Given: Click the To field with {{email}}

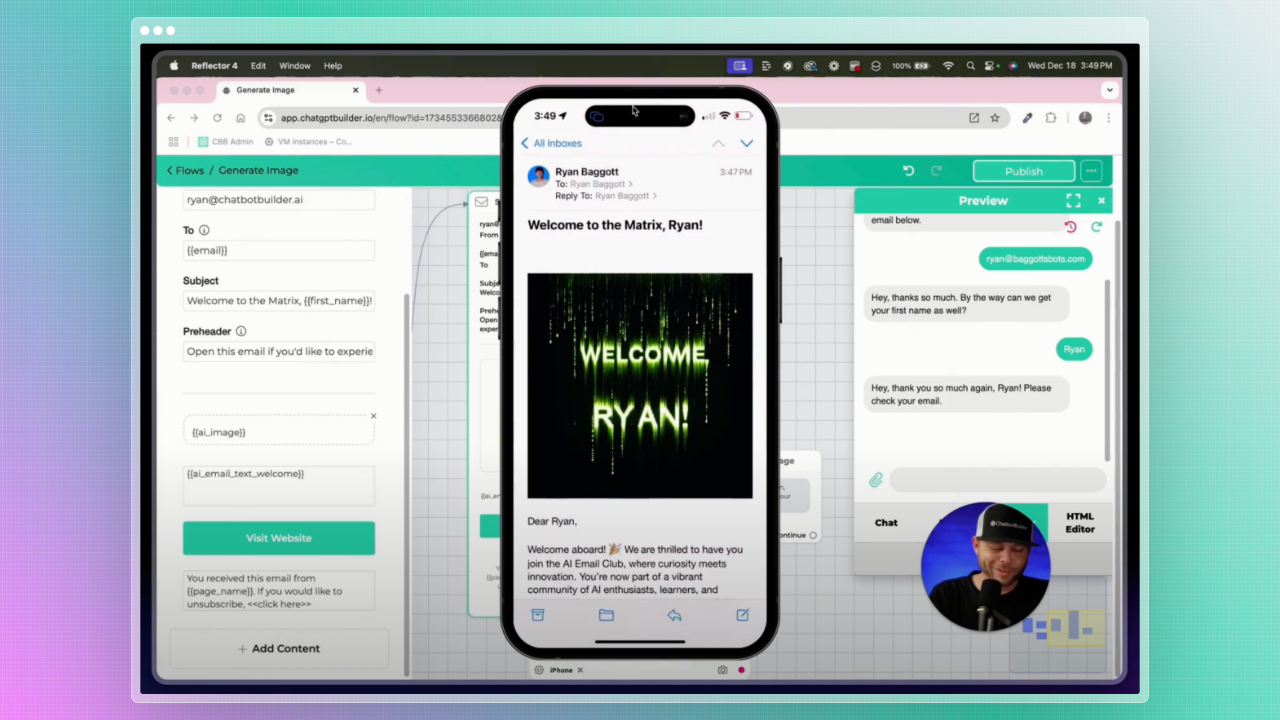Looking at the screenshot, I should [x=279, y=250].
